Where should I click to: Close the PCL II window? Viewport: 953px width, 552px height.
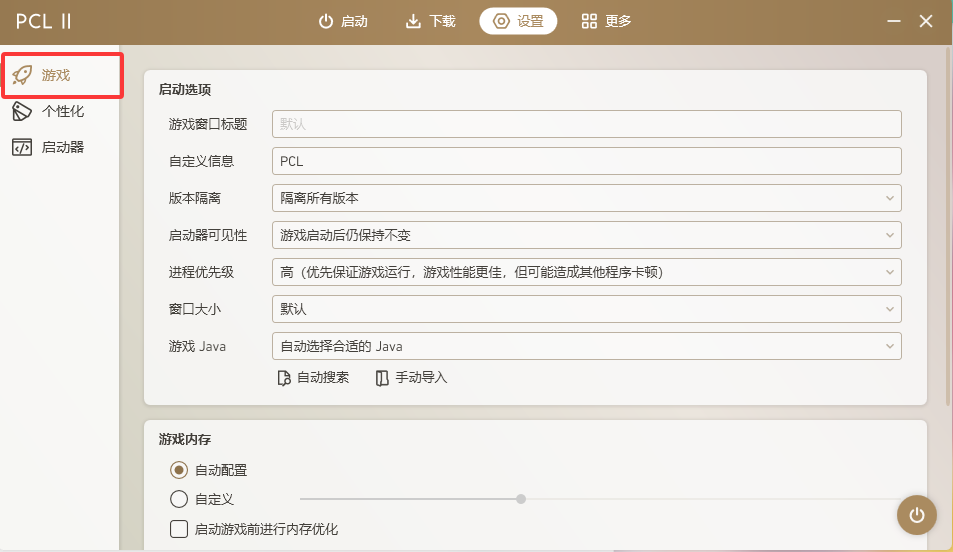tap(926, 21)
